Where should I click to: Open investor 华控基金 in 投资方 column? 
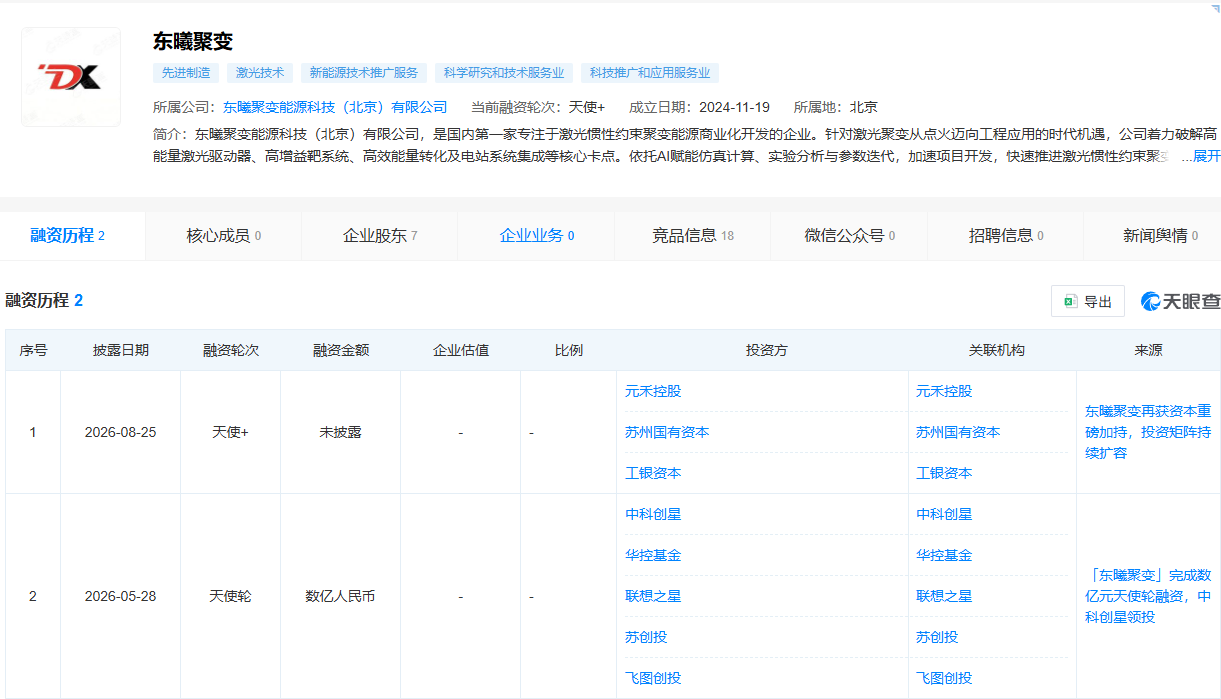[x=653, y=555]
